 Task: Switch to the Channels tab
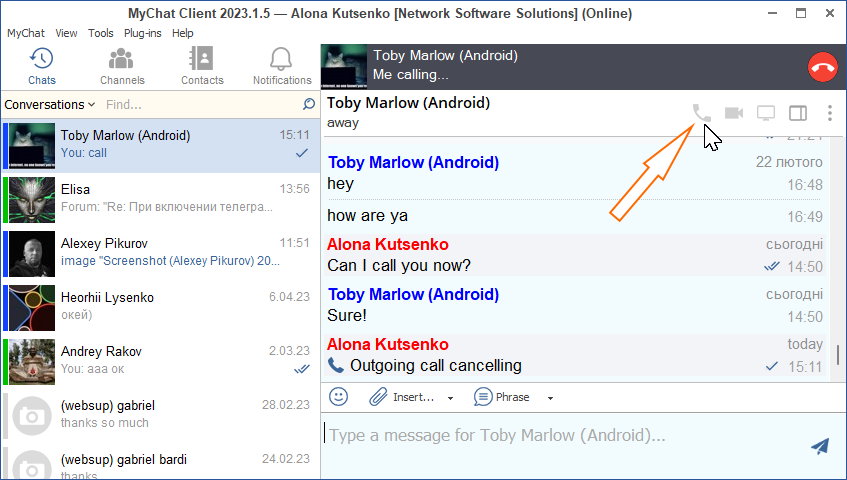coord(122,66)
